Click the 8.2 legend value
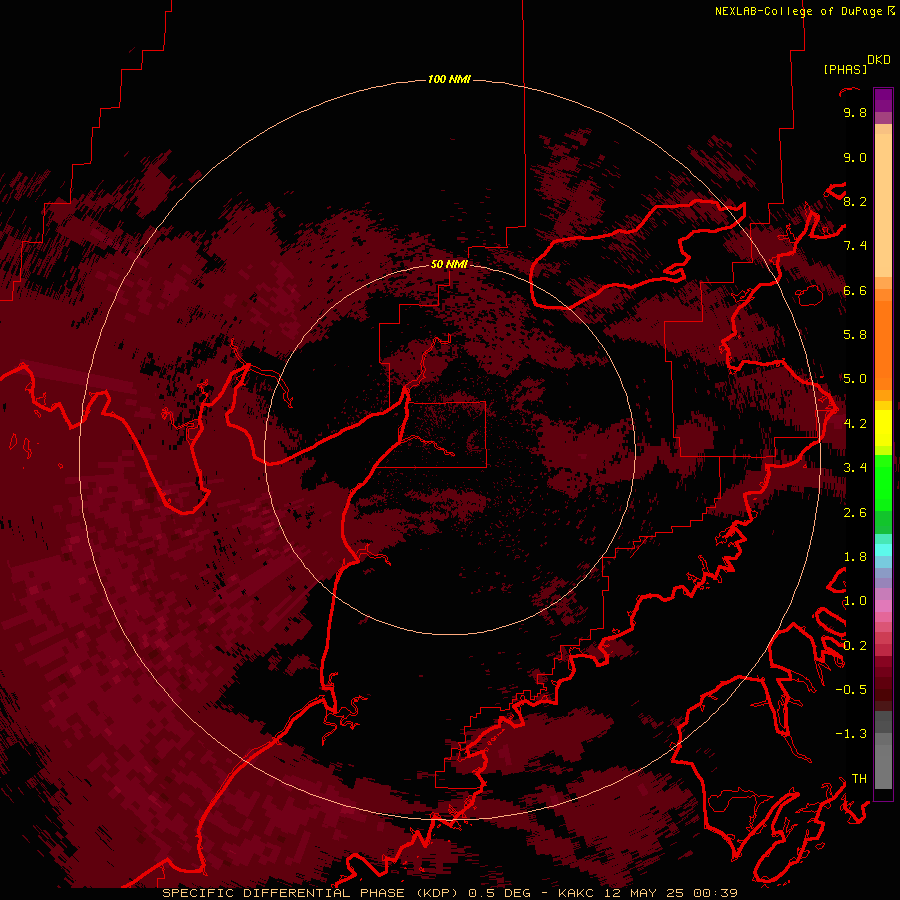900x900 pixels. tap(855, 201)
